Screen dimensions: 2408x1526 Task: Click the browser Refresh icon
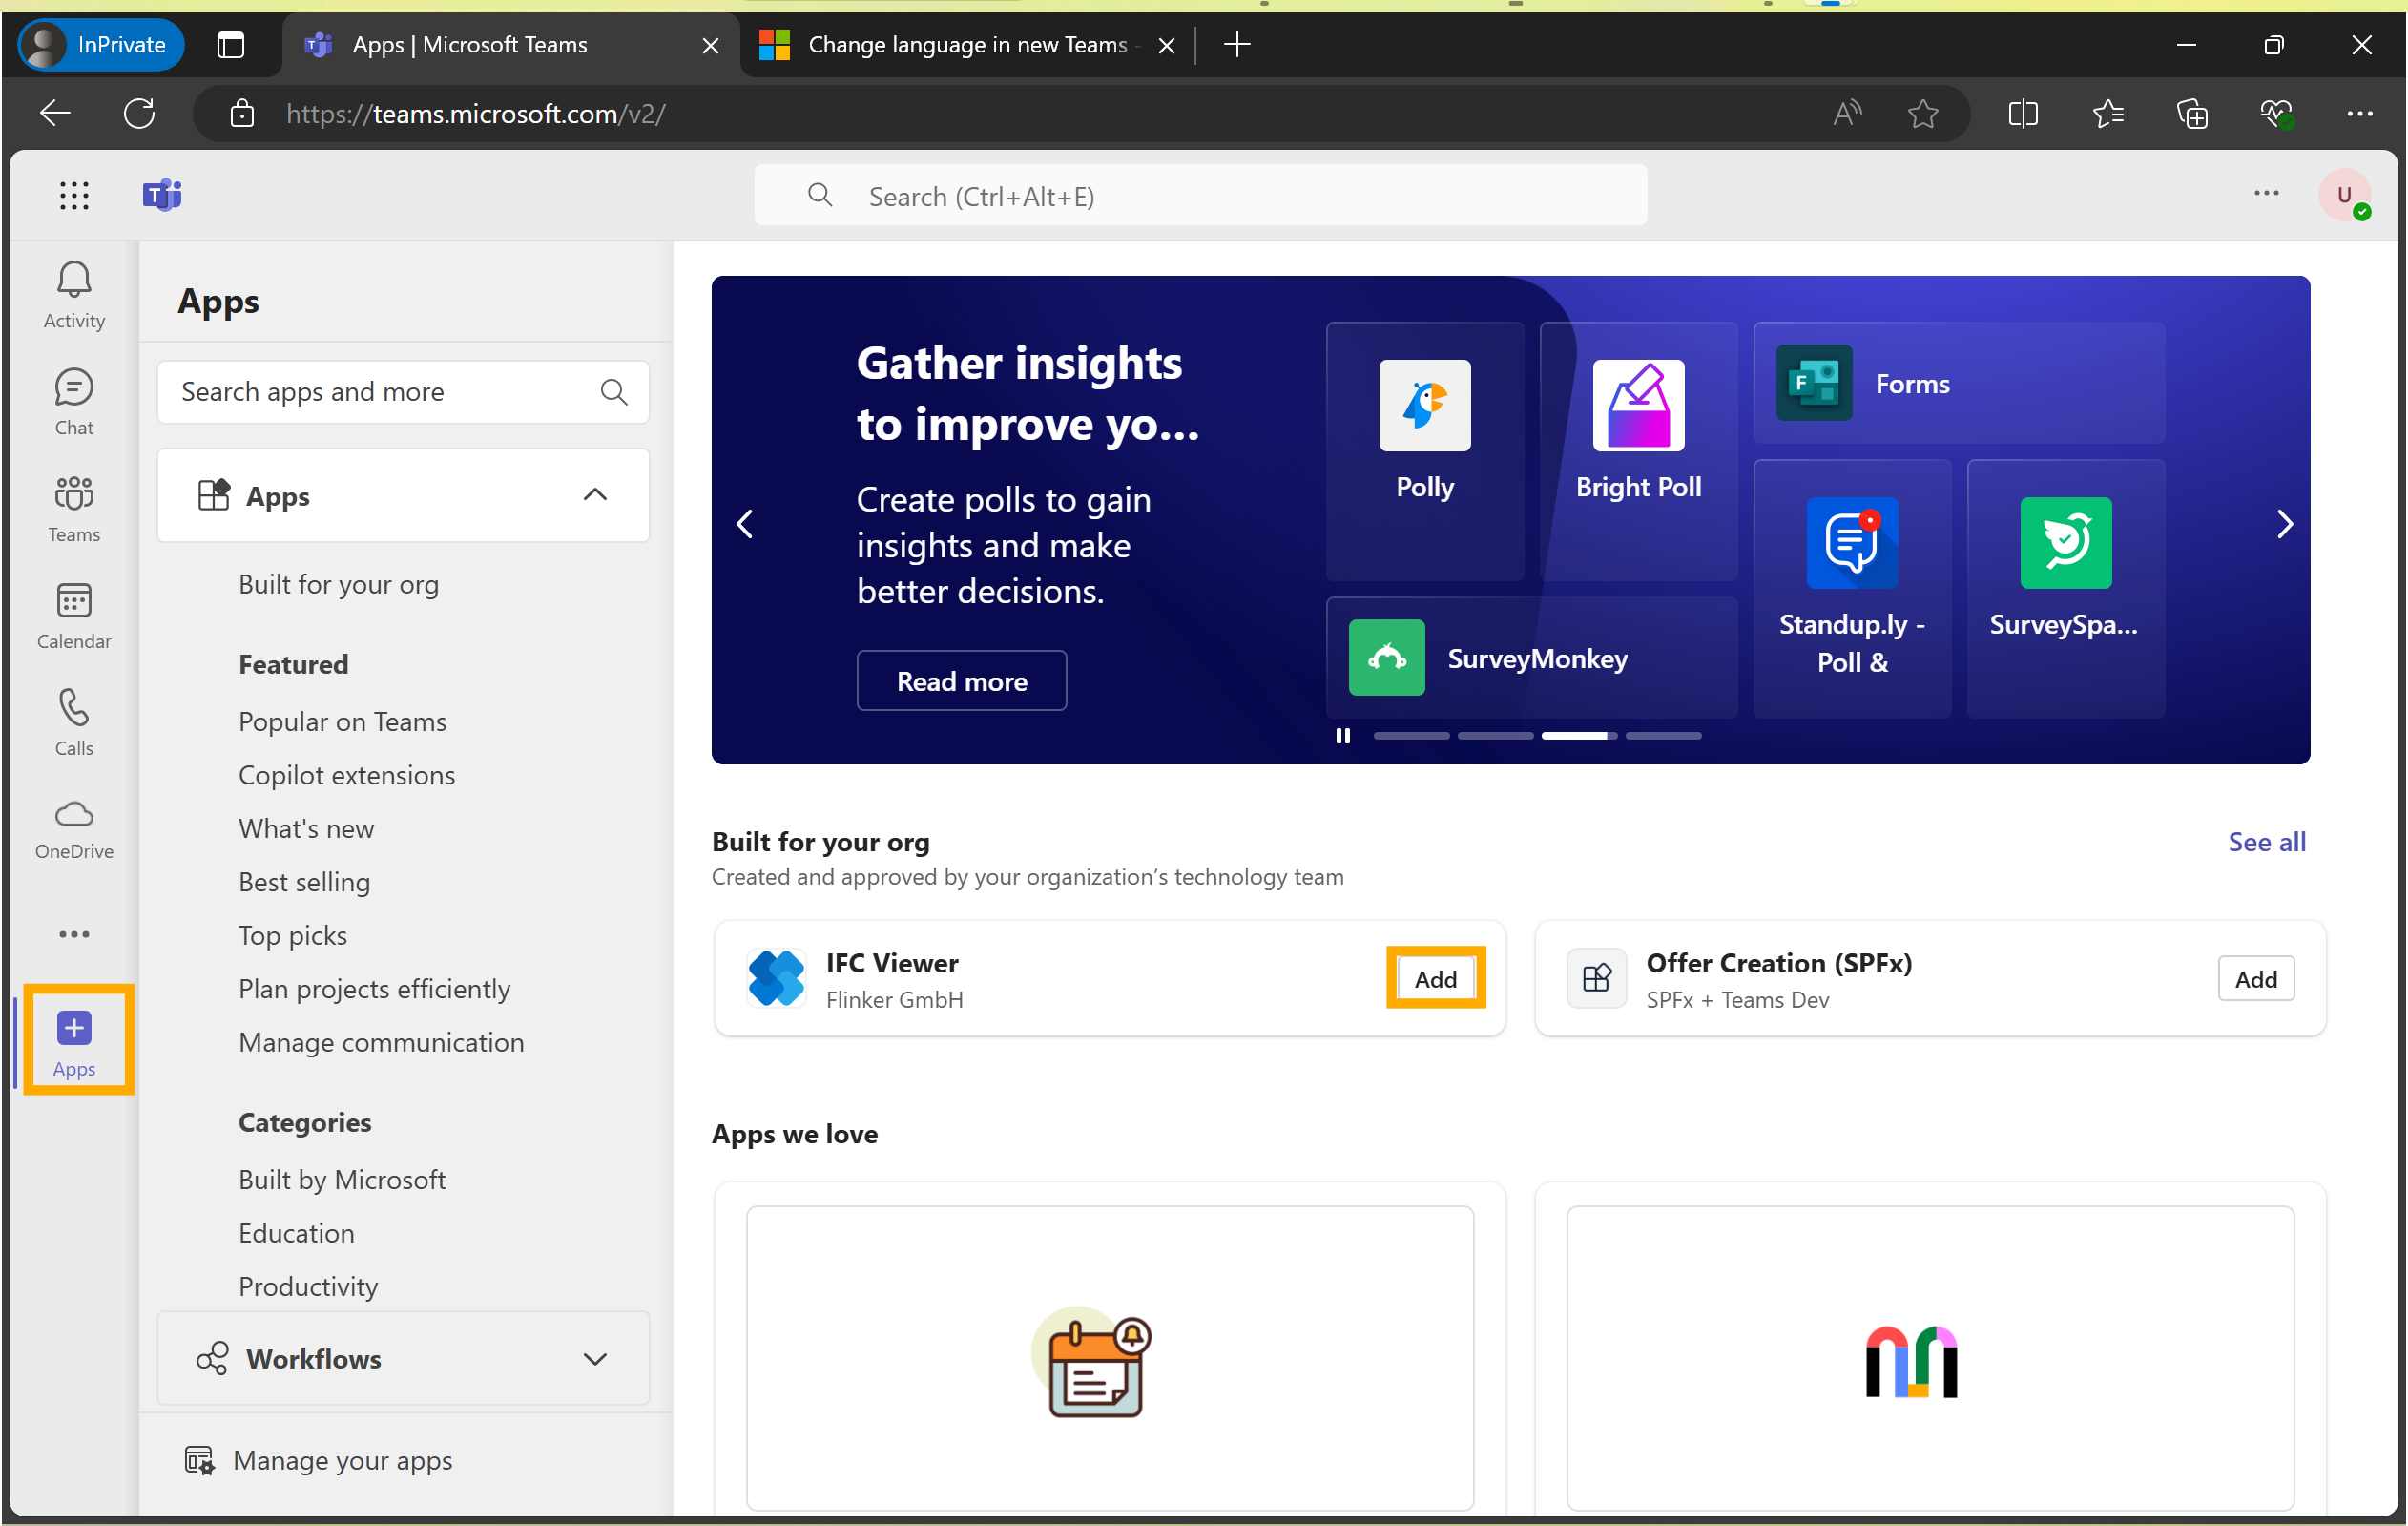[139, 113]
